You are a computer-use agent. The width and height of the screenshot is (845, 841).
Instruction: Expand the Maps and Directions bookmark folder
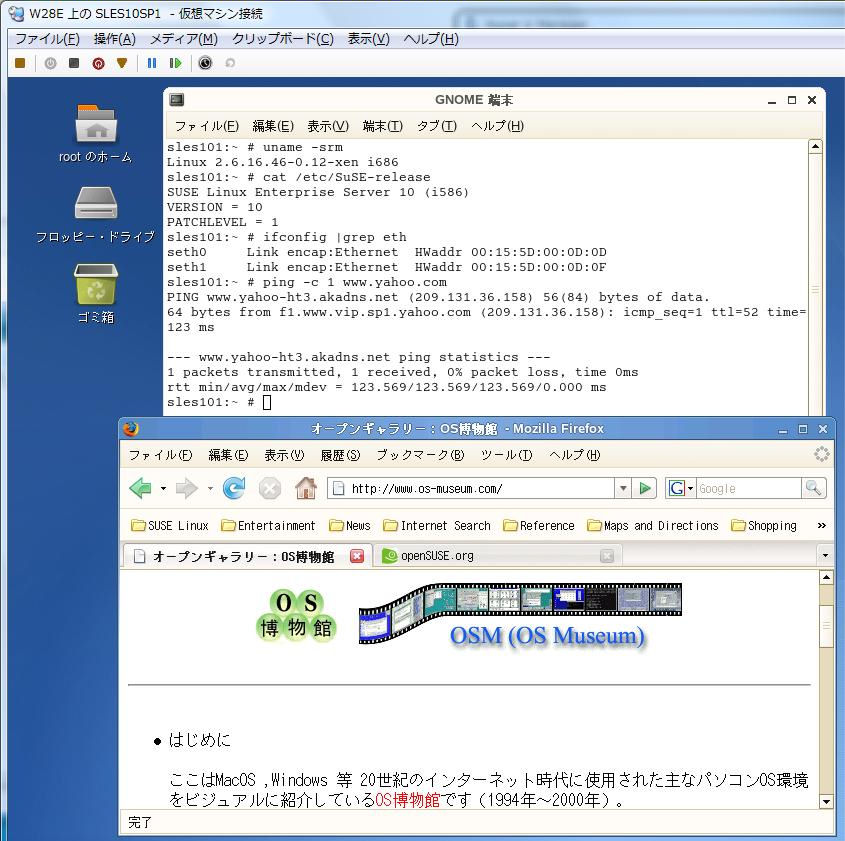tap(653, 525)
